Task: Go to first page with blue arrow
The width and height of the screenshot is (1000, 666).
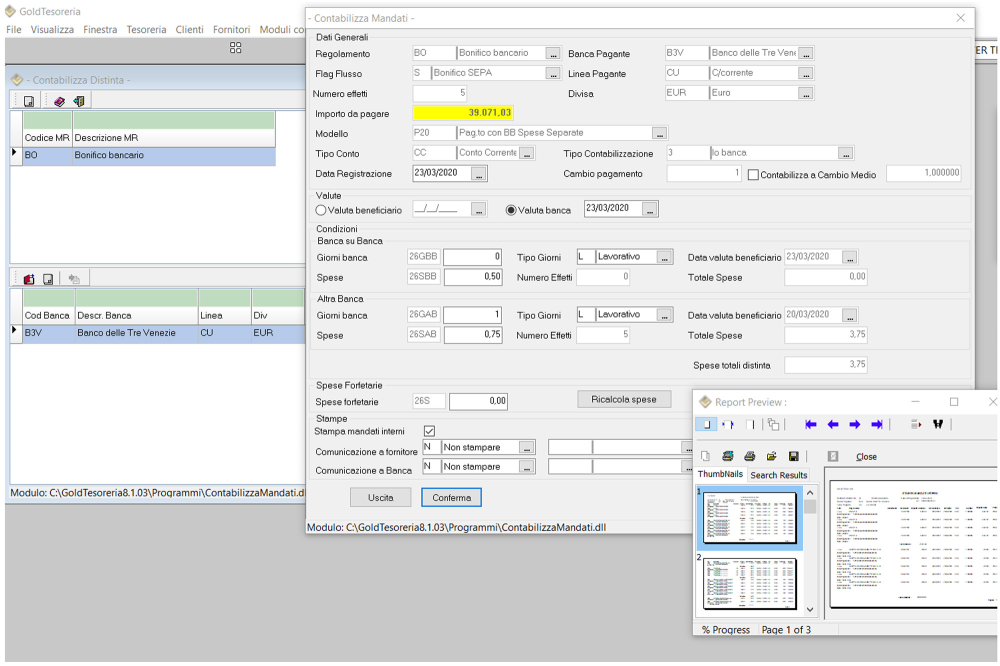Action: [x=811, y=424]
